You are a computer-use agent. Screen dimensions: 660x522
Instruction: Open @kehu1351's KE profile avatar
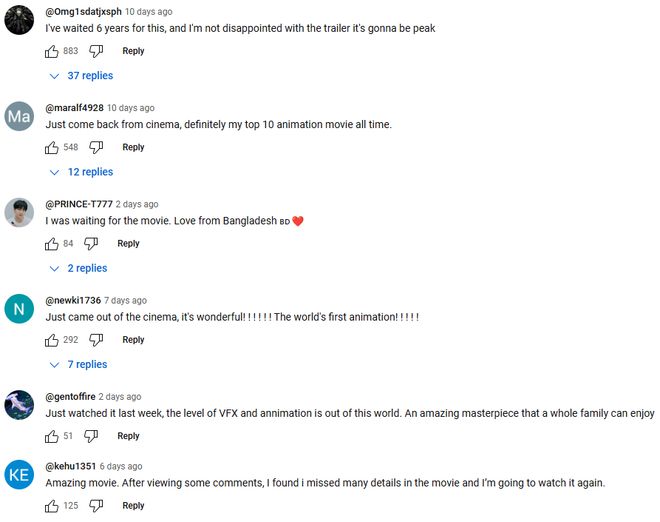(x=19, y=476)
